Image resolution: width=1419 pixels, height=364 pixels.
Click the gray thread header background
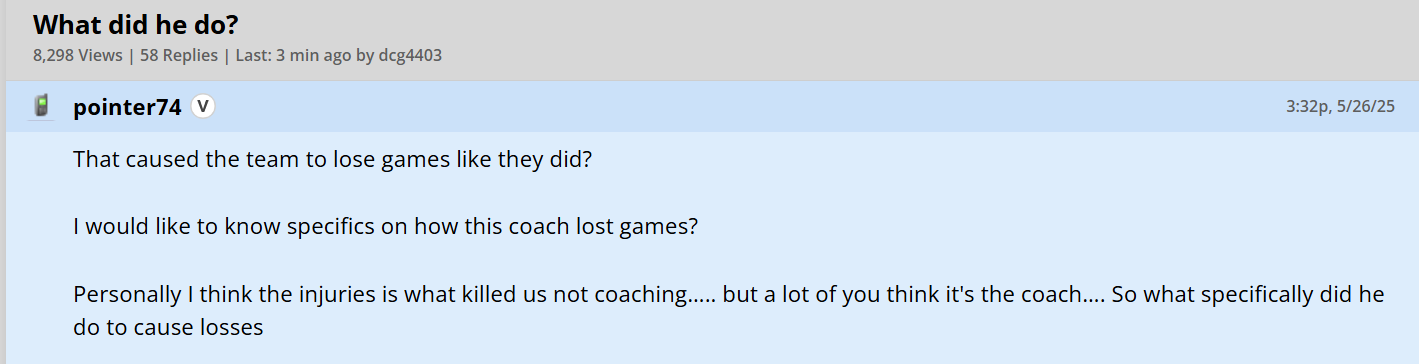[900, 40]
